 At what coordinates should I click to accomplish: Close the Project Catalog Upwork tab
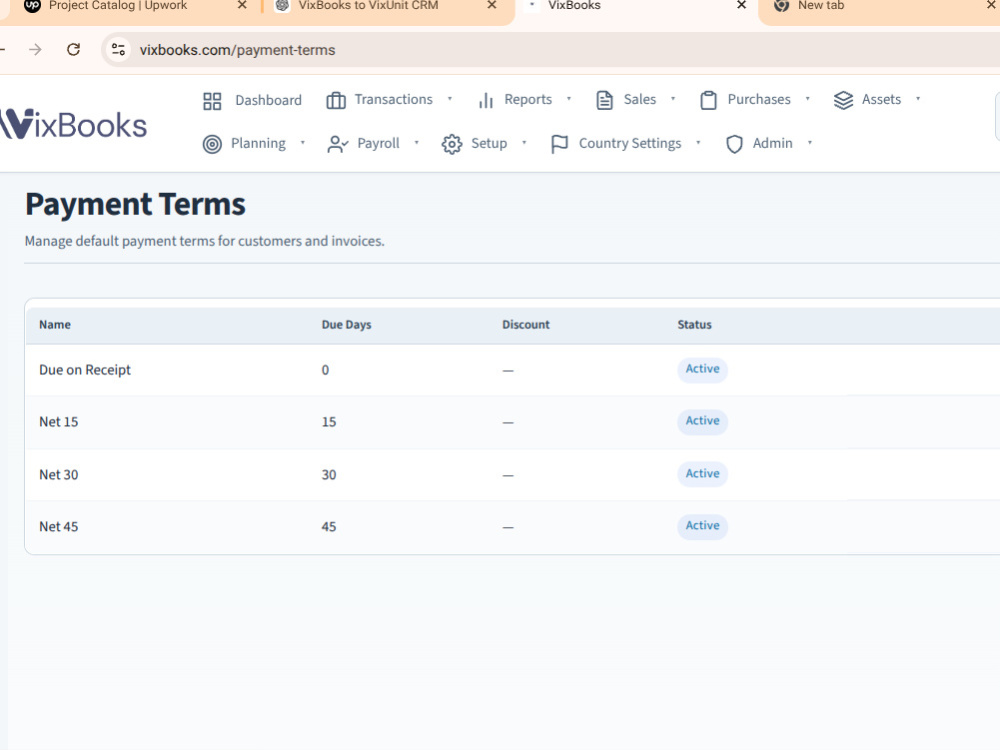pyautogui.click(x=242, y=5)
